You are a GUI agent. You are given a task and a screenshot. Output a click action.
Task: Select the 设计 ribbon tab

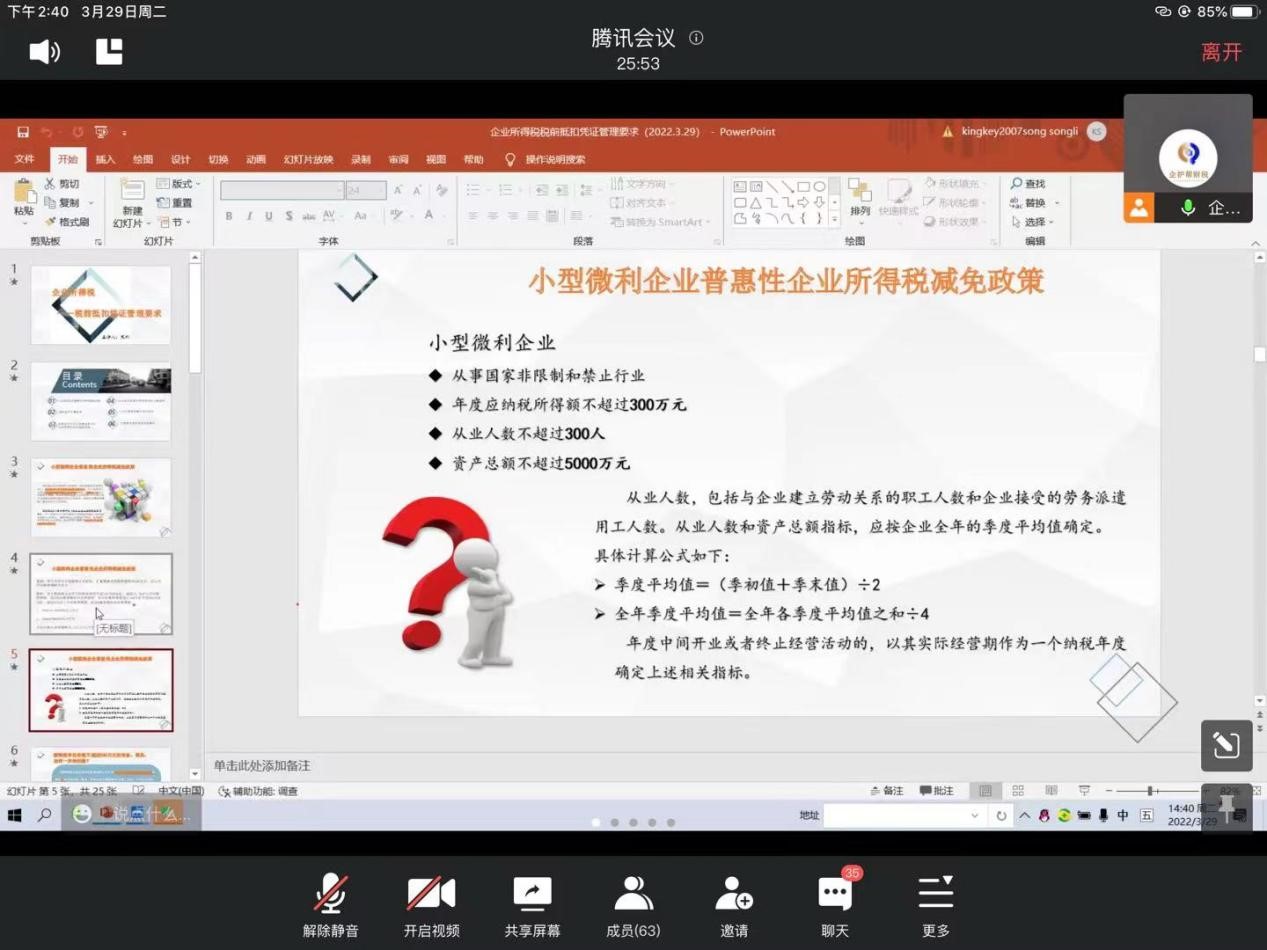180,159
